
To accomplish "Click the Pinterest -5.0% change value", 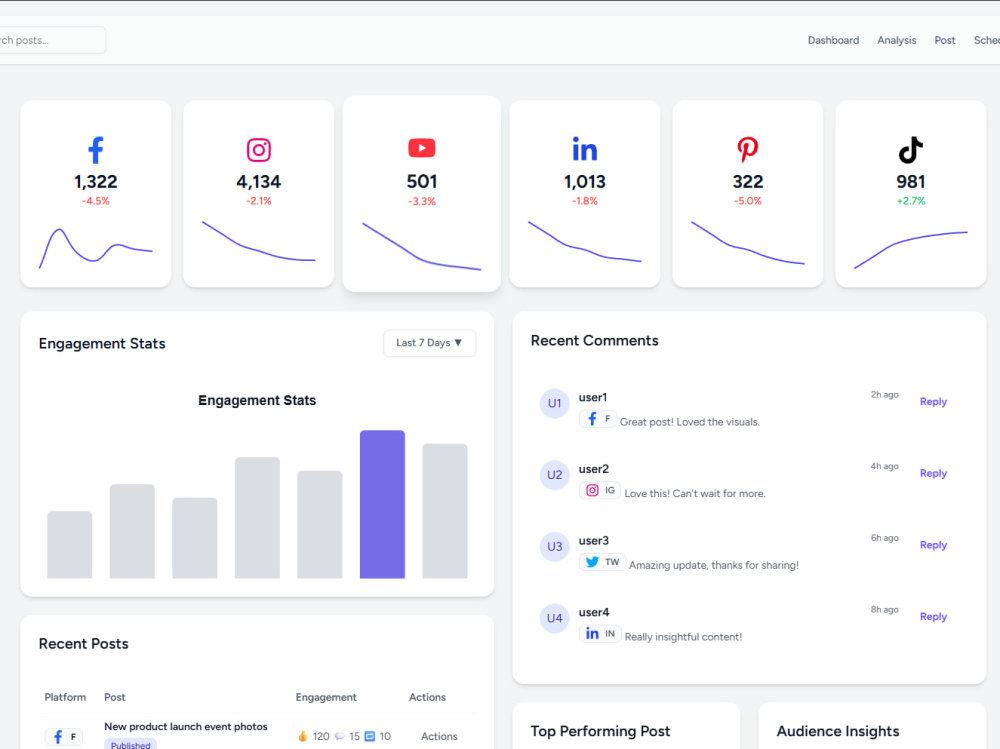I will 747,201.
